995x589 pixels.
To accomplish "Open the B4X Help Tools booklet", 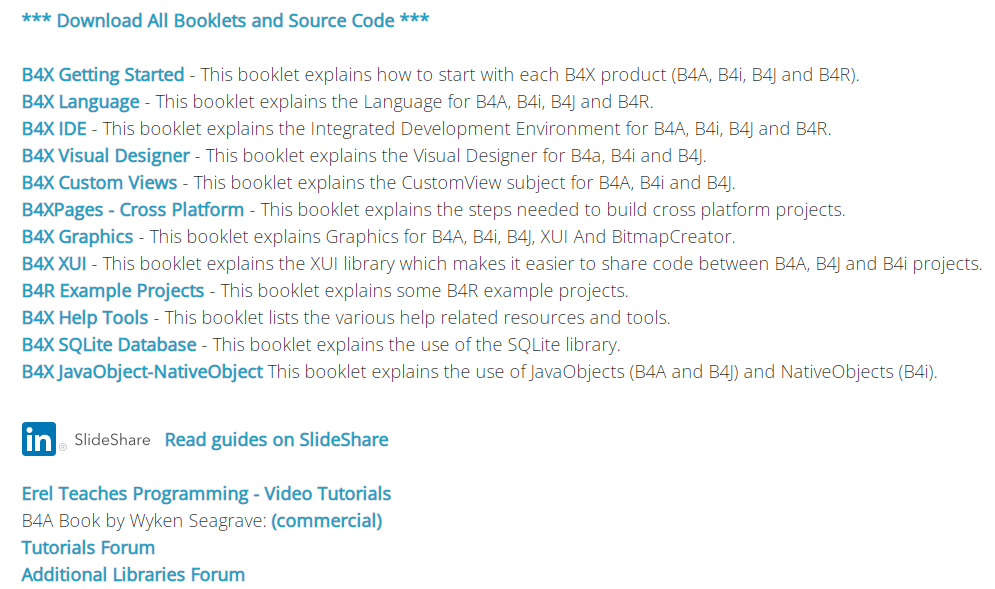I will 85,317.
